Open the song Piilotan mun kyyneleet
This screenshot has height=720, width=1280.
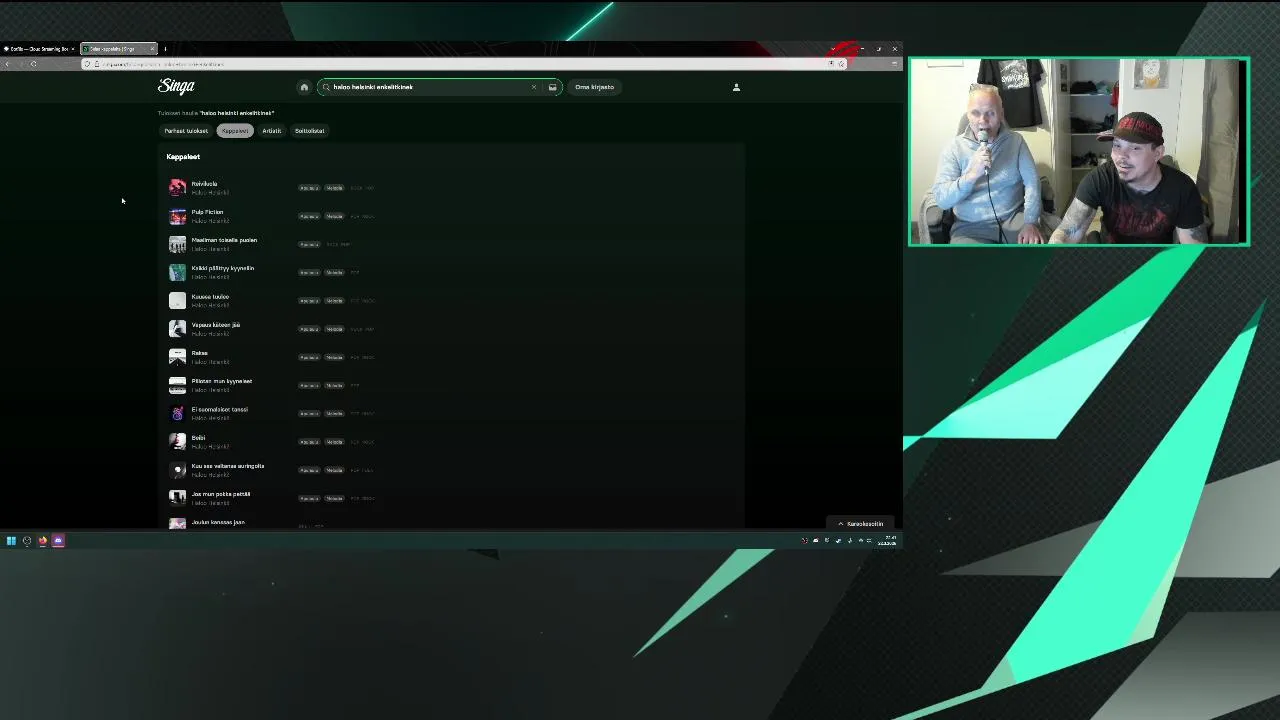click(x=221, y=381)
